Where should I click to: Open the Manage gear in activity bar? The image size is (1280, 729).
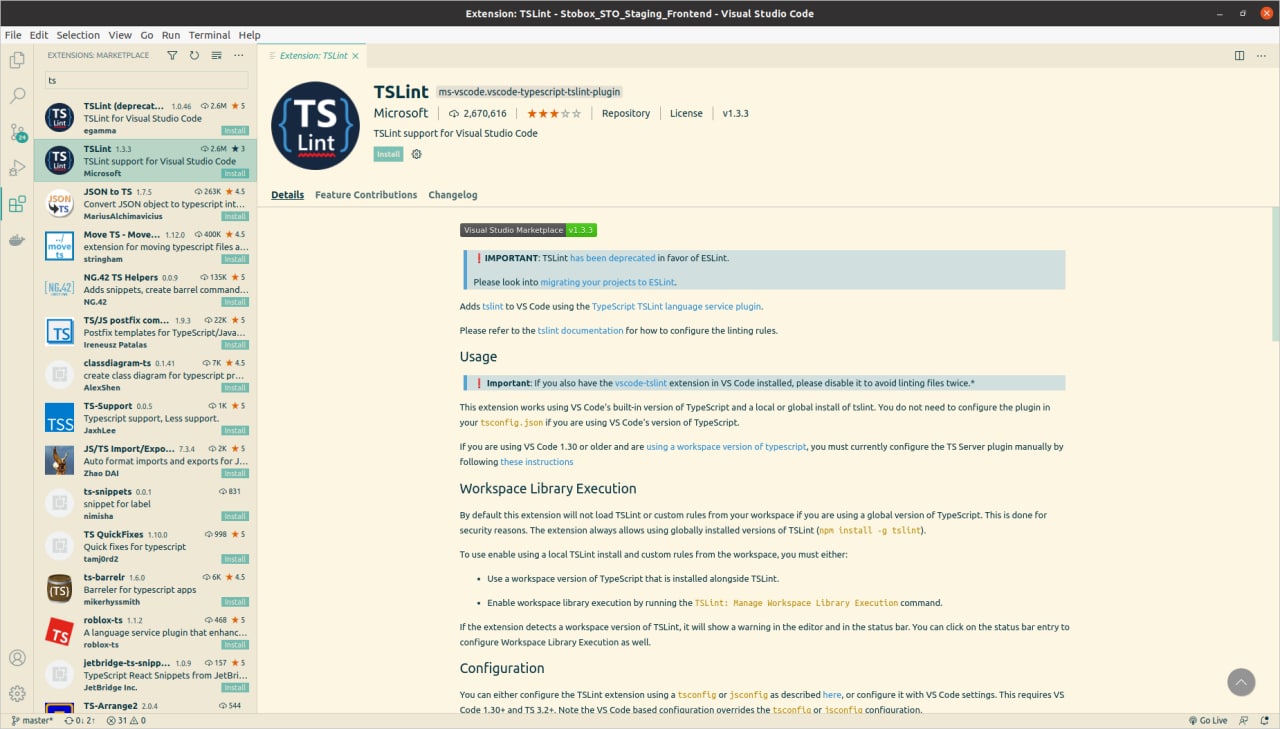point(17,693)
